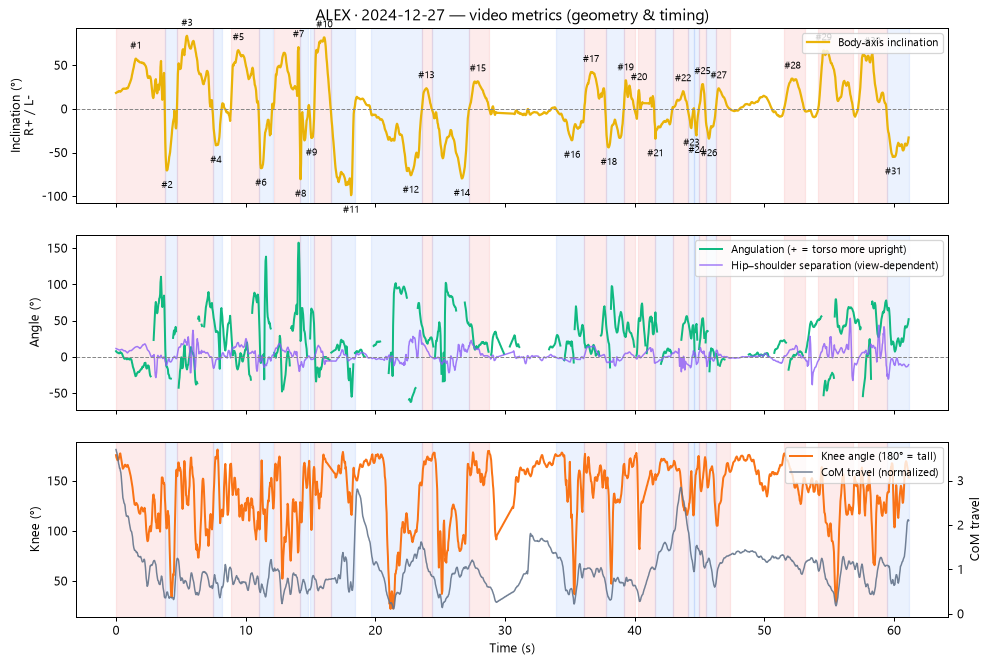Select peak annotation #1

click(x=136, y=45)
